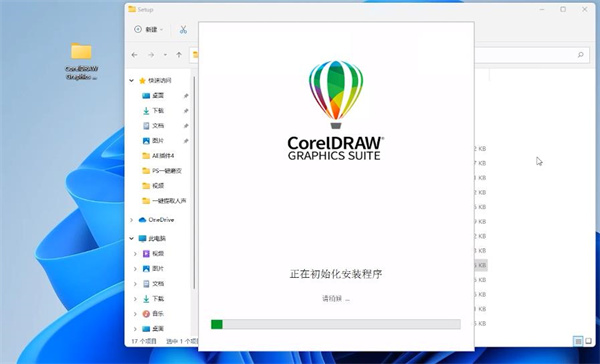This screenshot has width=600, height=364.
Task: Go up one folder level with up arrow
Action: pyautogui.click(x=179, y=55)
